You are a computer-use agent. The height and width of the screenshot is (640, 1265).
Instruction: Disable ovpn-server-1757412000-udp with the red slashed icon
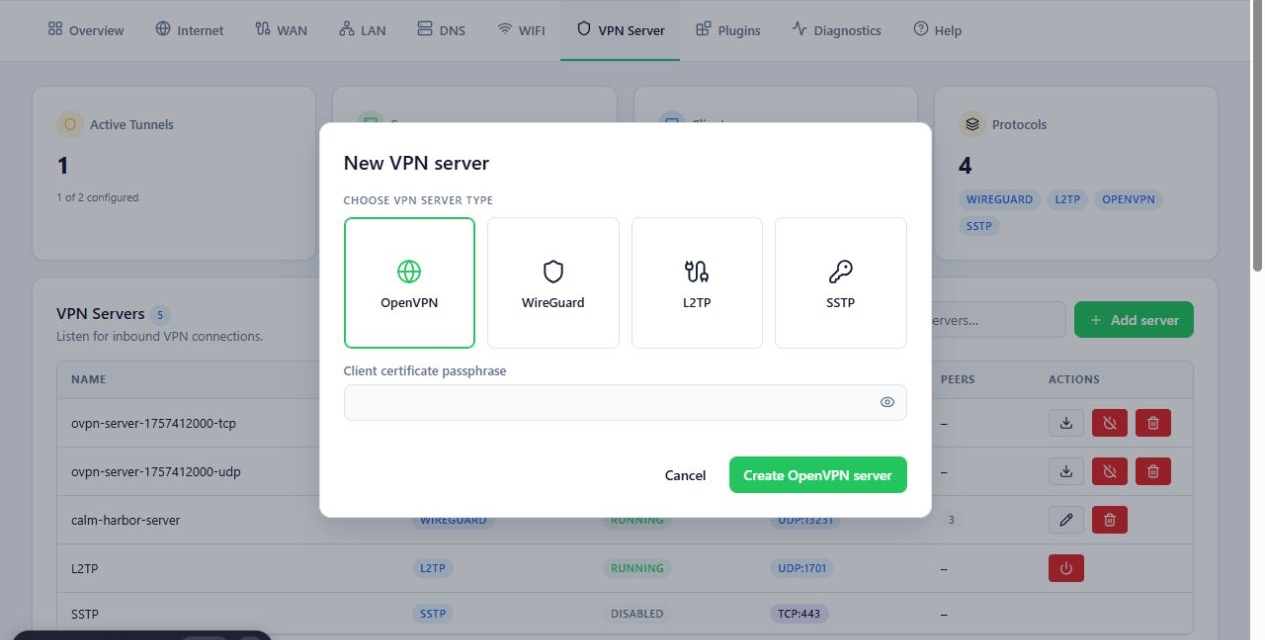click(x=1110, y=471)
